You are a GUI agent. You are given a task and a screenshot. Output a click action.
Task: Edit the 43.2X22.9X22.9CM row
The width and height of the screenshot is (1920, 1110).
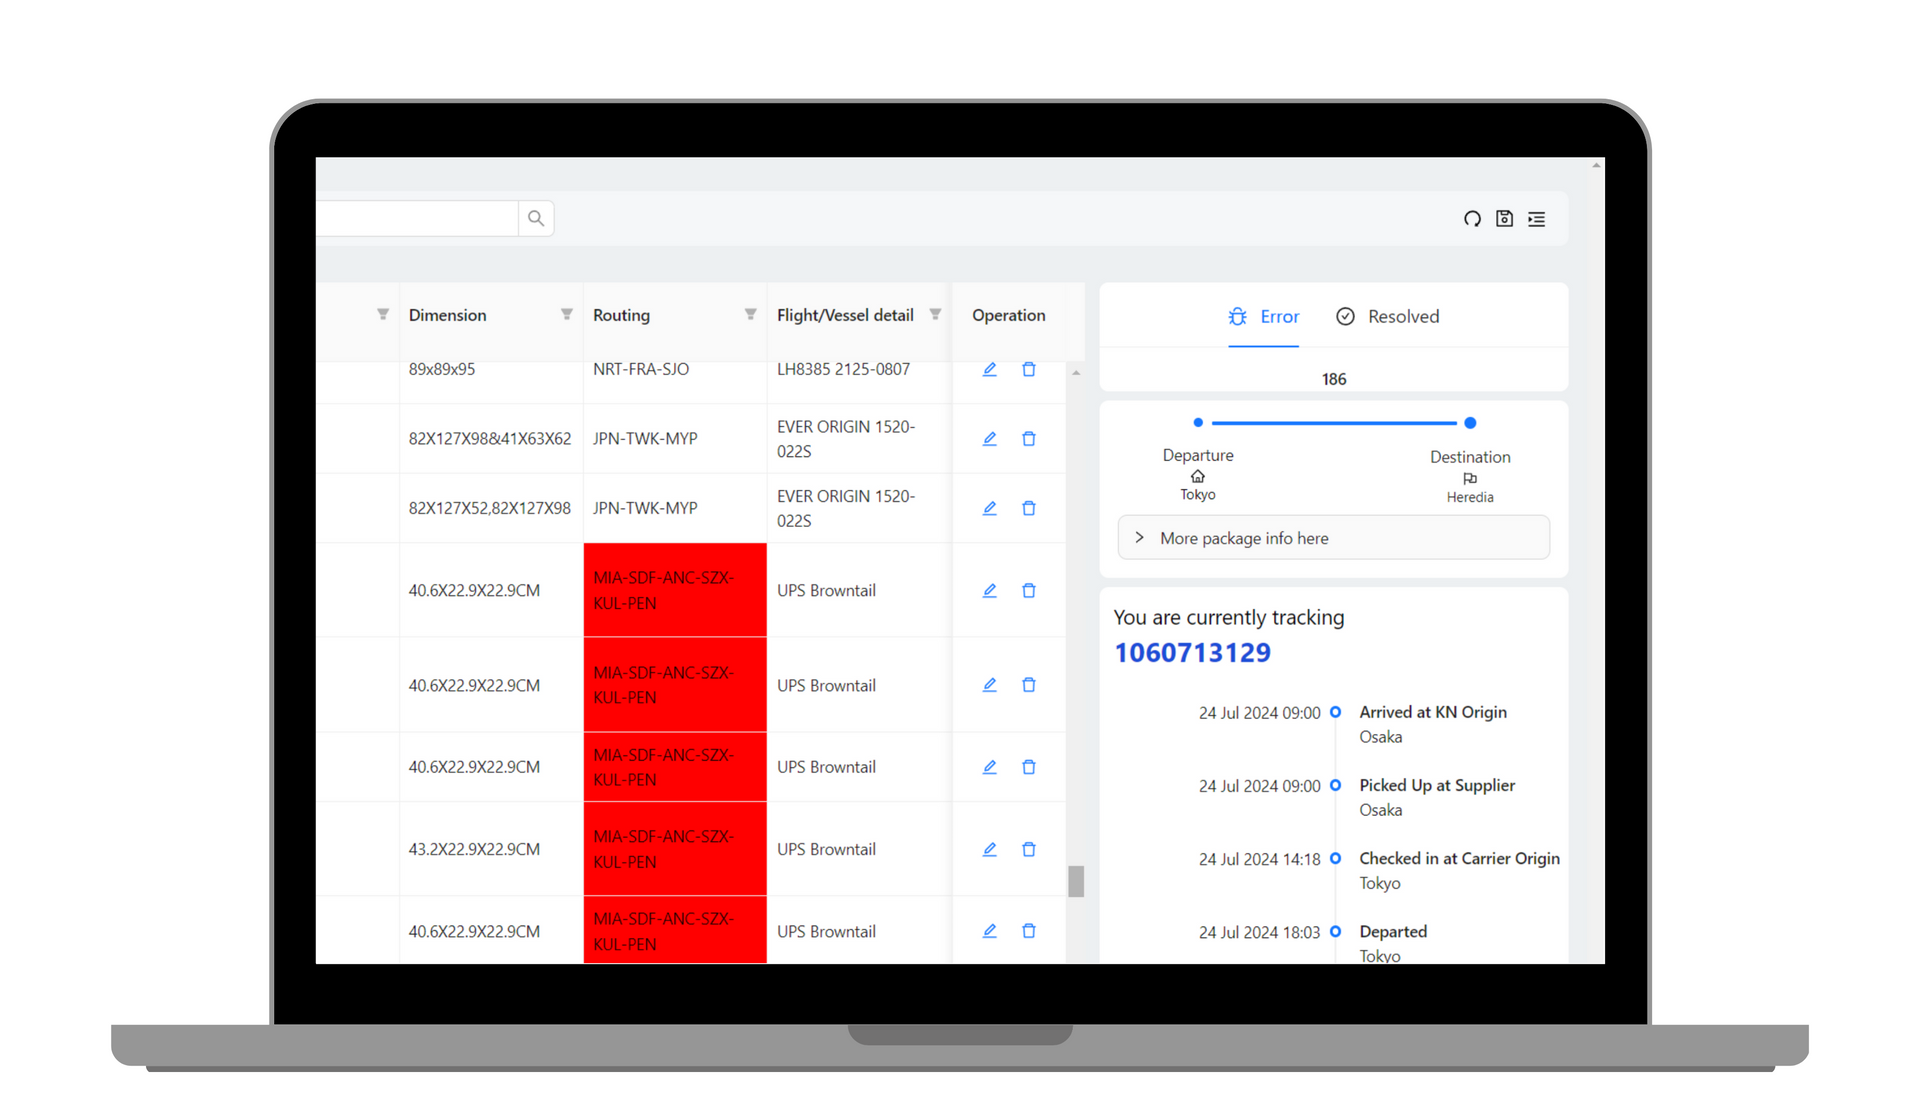click(989, 849)
